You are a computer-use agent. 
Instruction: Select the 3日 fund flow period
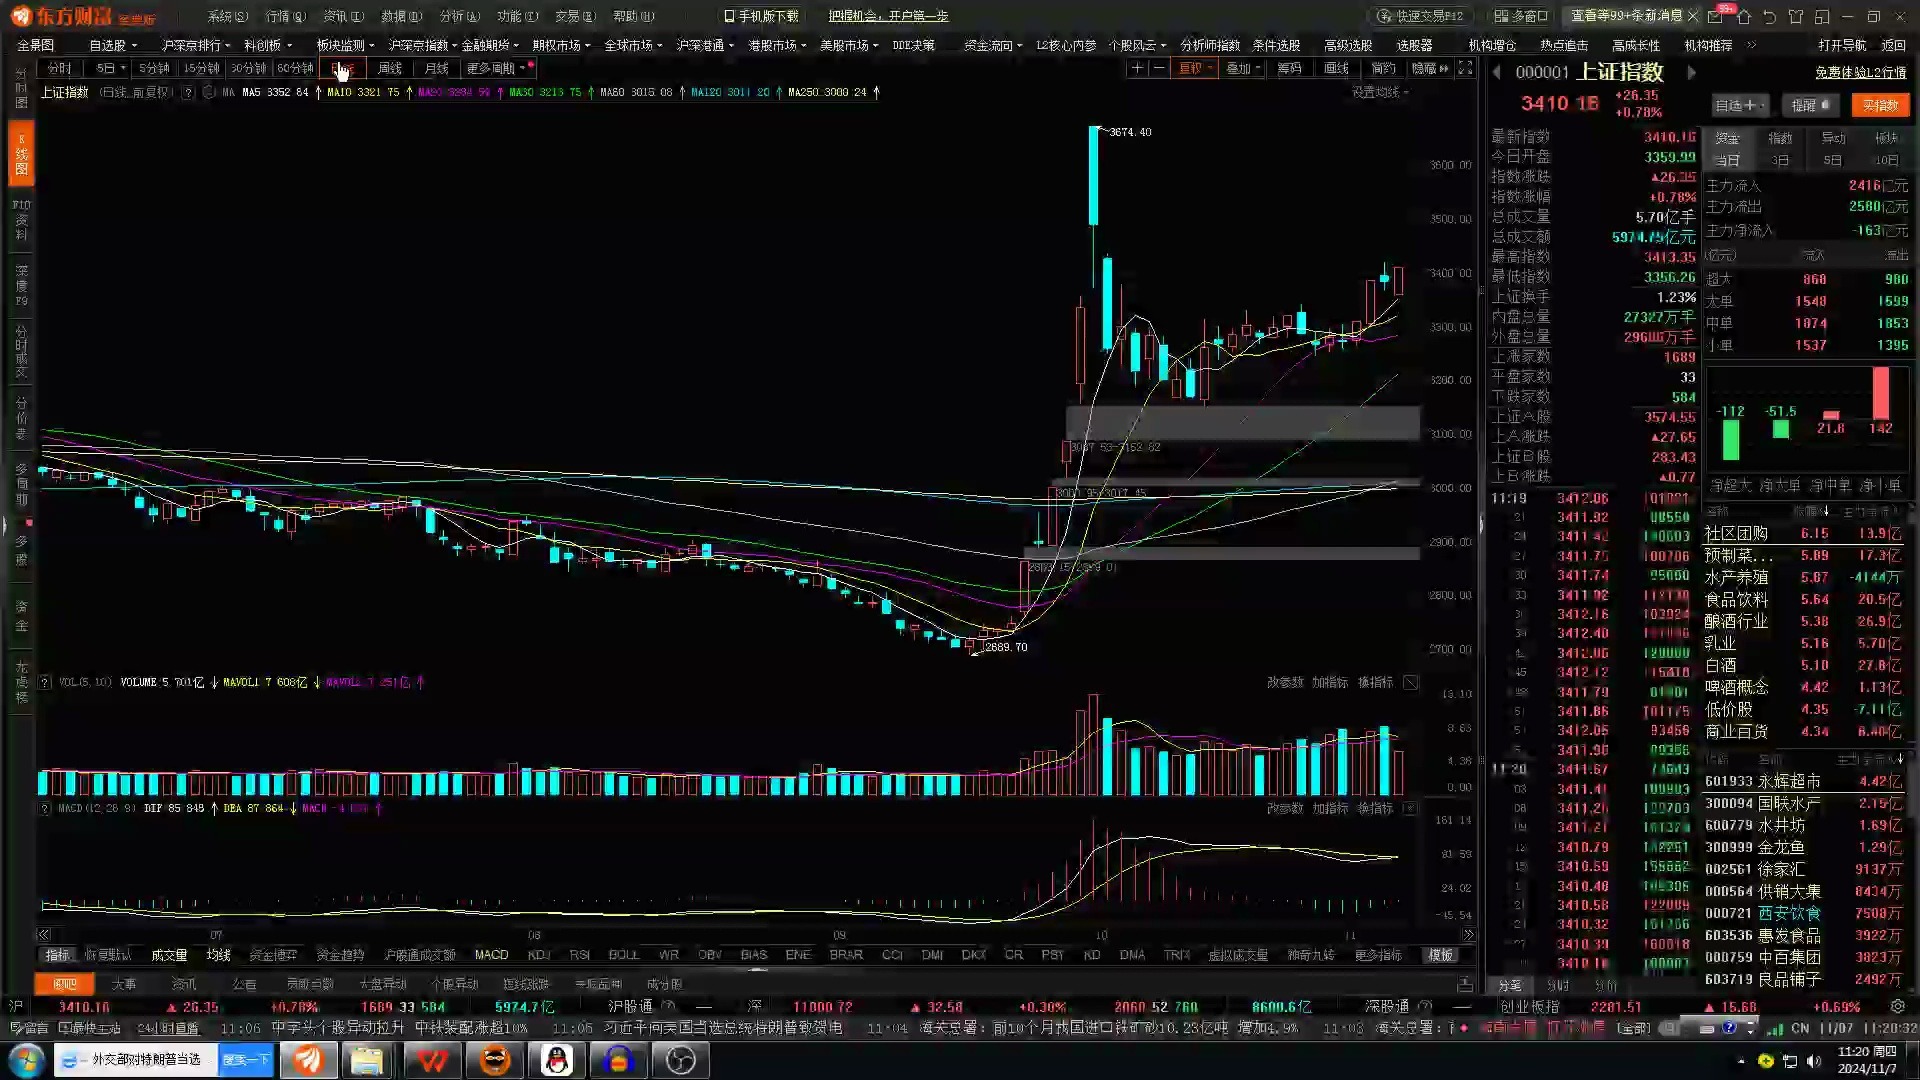point(1780,160)
